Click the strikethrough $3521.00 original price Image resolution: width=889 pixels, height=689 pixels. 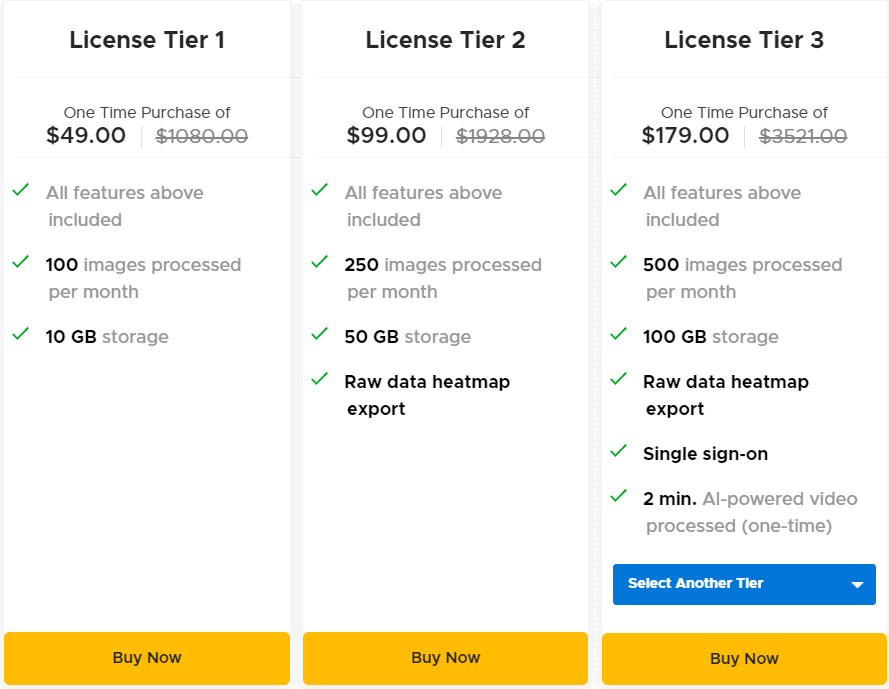(x=800, y=136)
